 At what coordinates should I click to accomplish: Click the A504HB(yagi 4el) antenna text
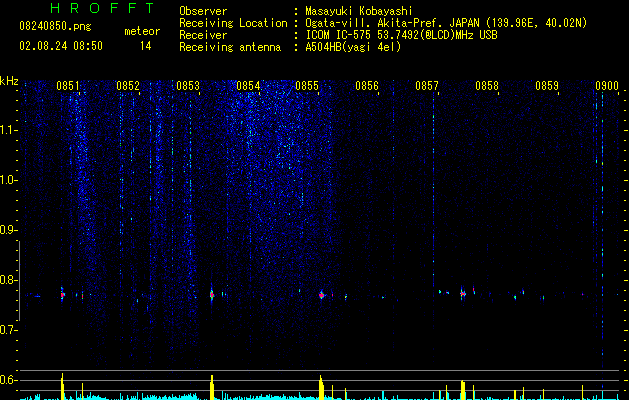pyautogui.click(x=353, y=47)
